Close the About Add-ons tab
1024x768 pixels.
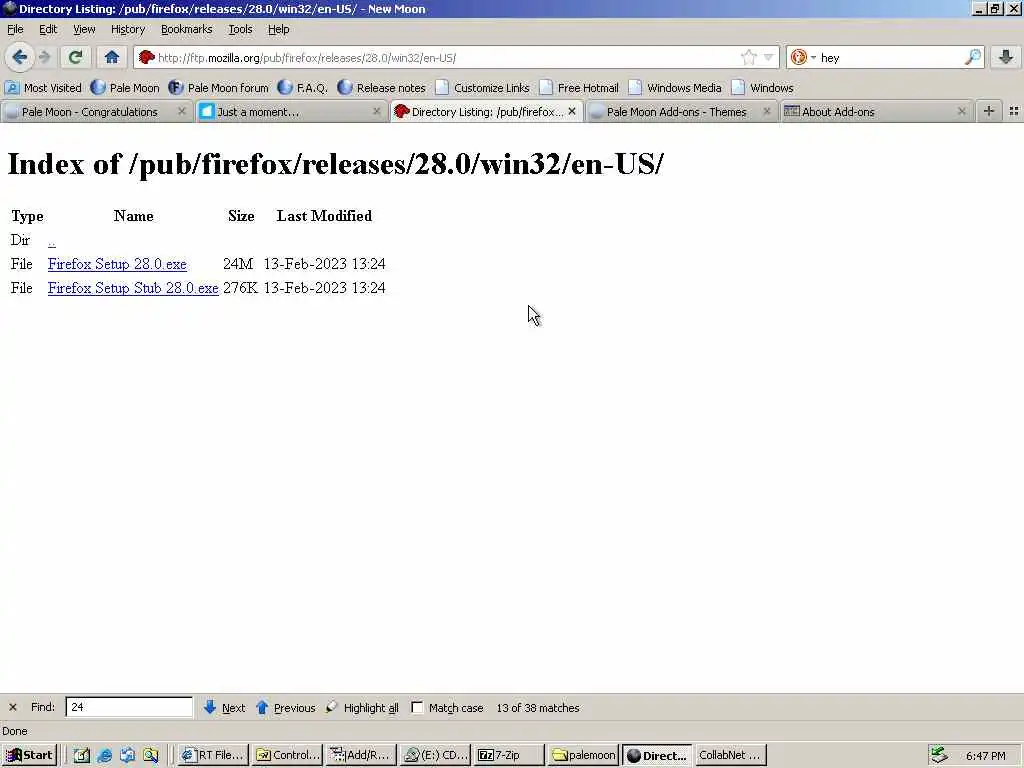tap(961, 112)
